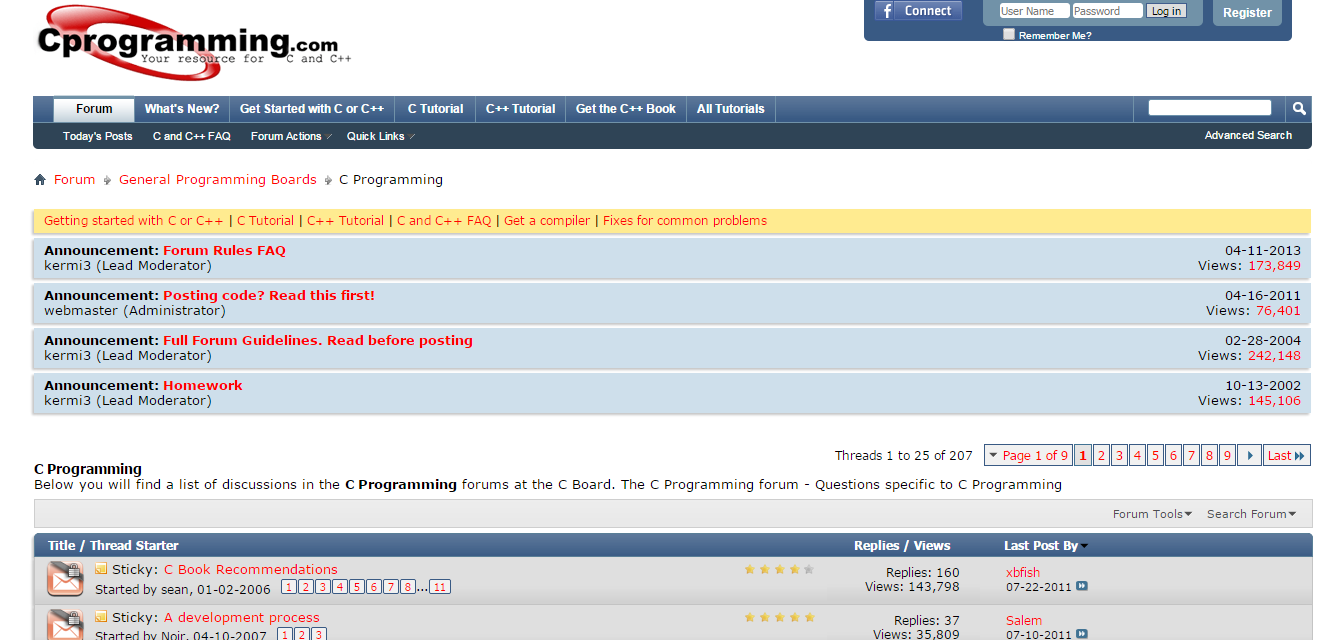Go to page 9 in forum pagination
Viewport: 1336px width, 640px height.
(1227, 455)
